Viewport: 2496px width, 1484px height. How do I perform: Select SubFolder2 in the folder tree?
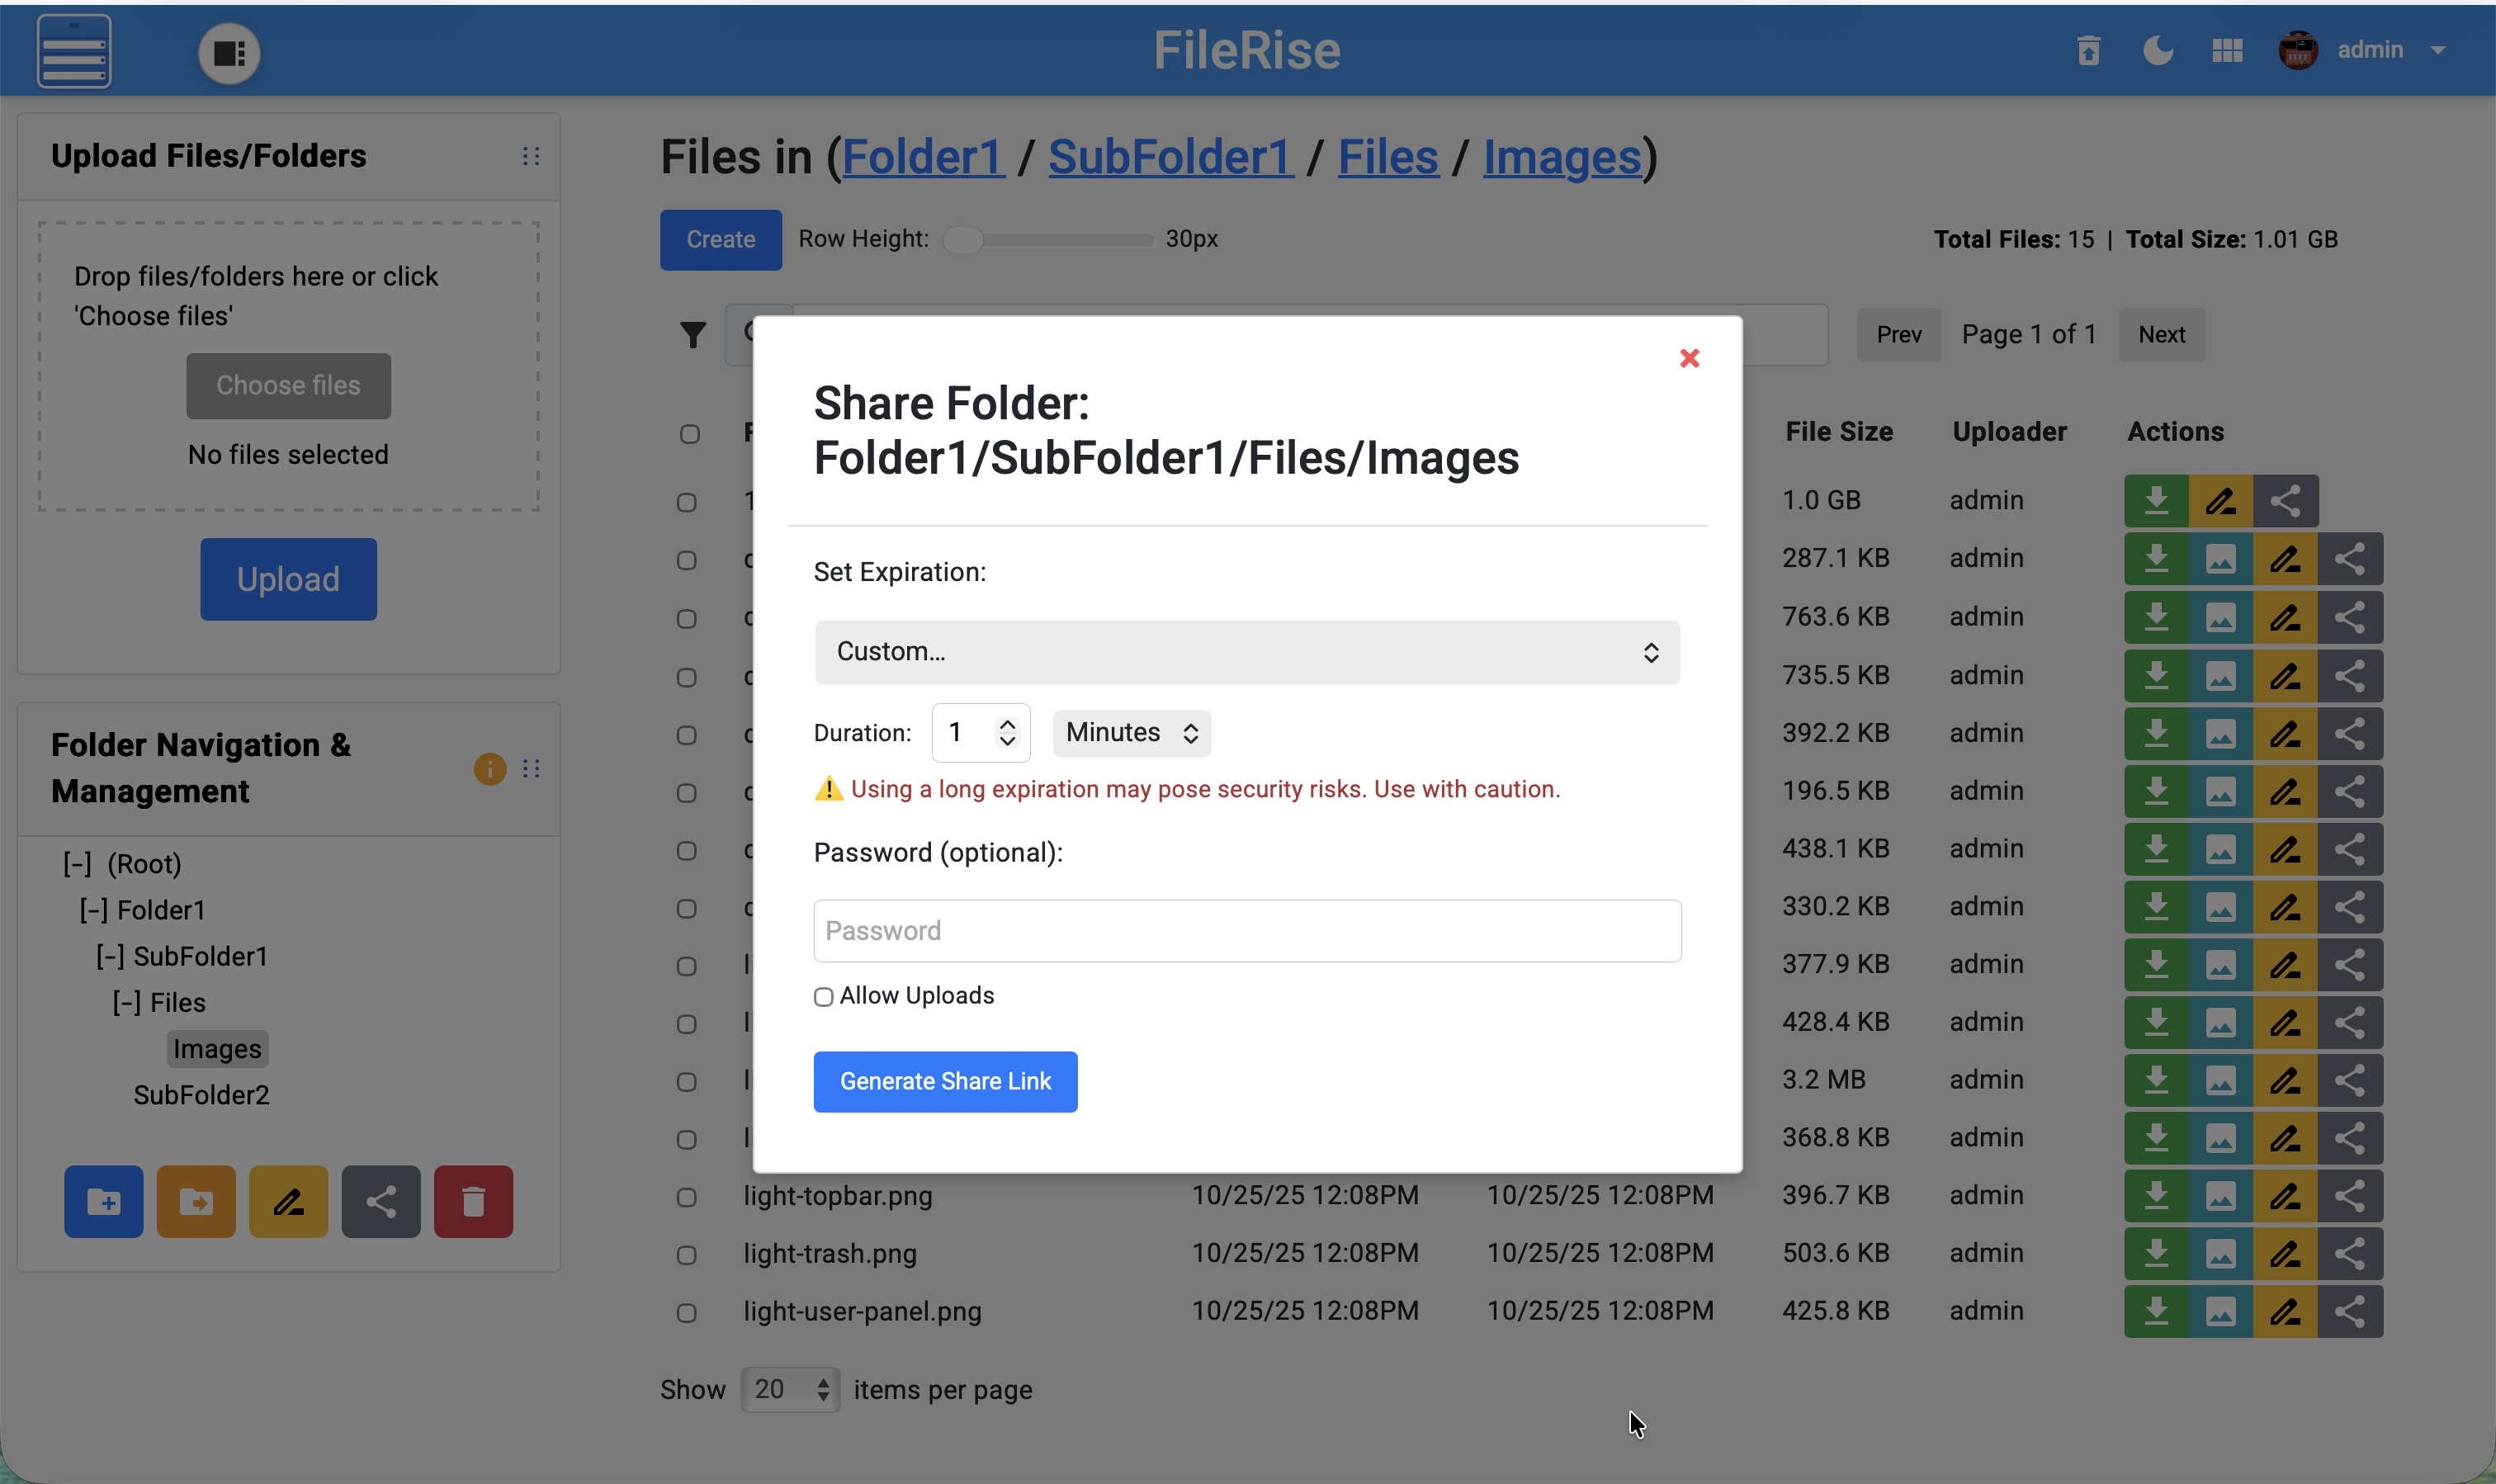point(201,1095)
